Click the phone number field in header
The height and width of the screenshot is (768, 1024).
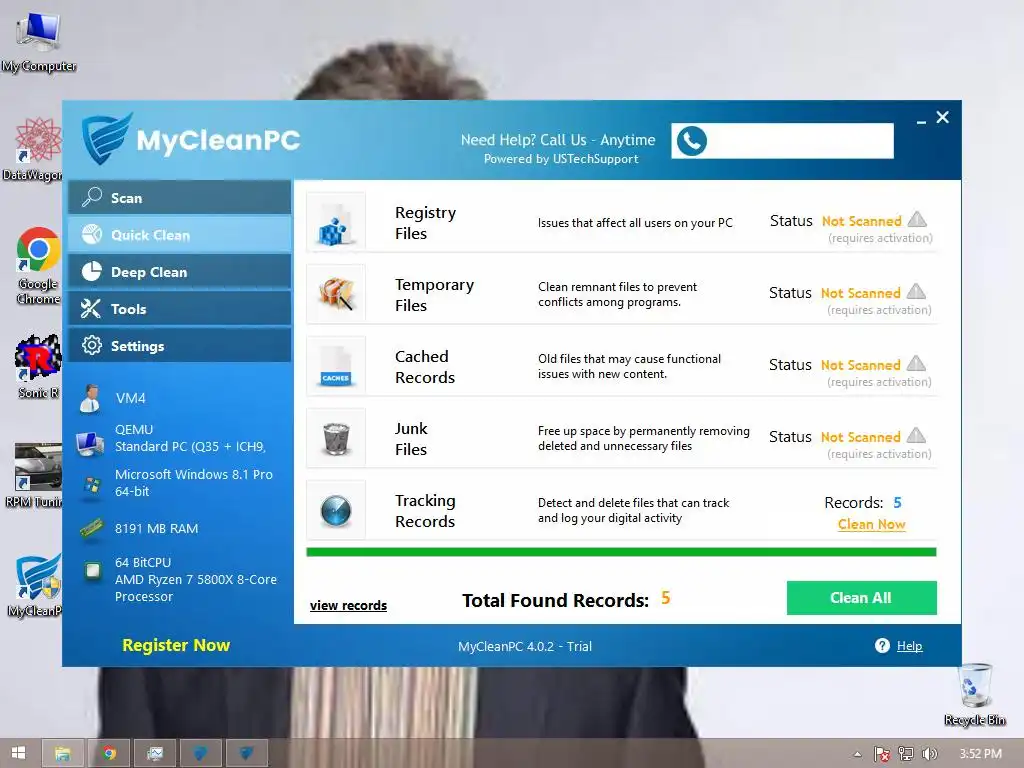click(x=782, y=140)
